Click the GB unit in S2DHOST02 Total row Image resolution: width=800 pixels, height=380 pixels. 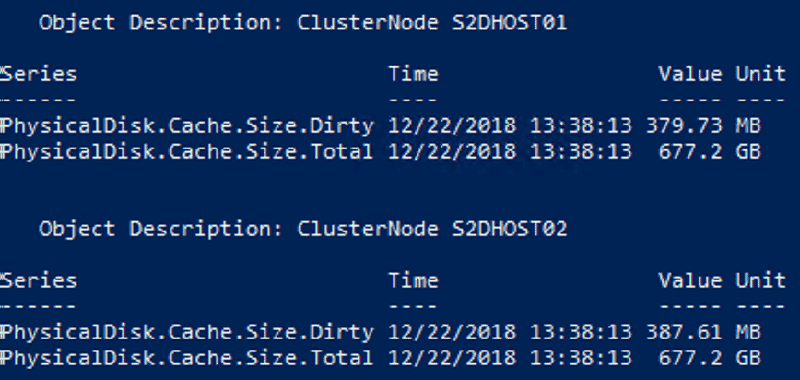pos(748,358)
